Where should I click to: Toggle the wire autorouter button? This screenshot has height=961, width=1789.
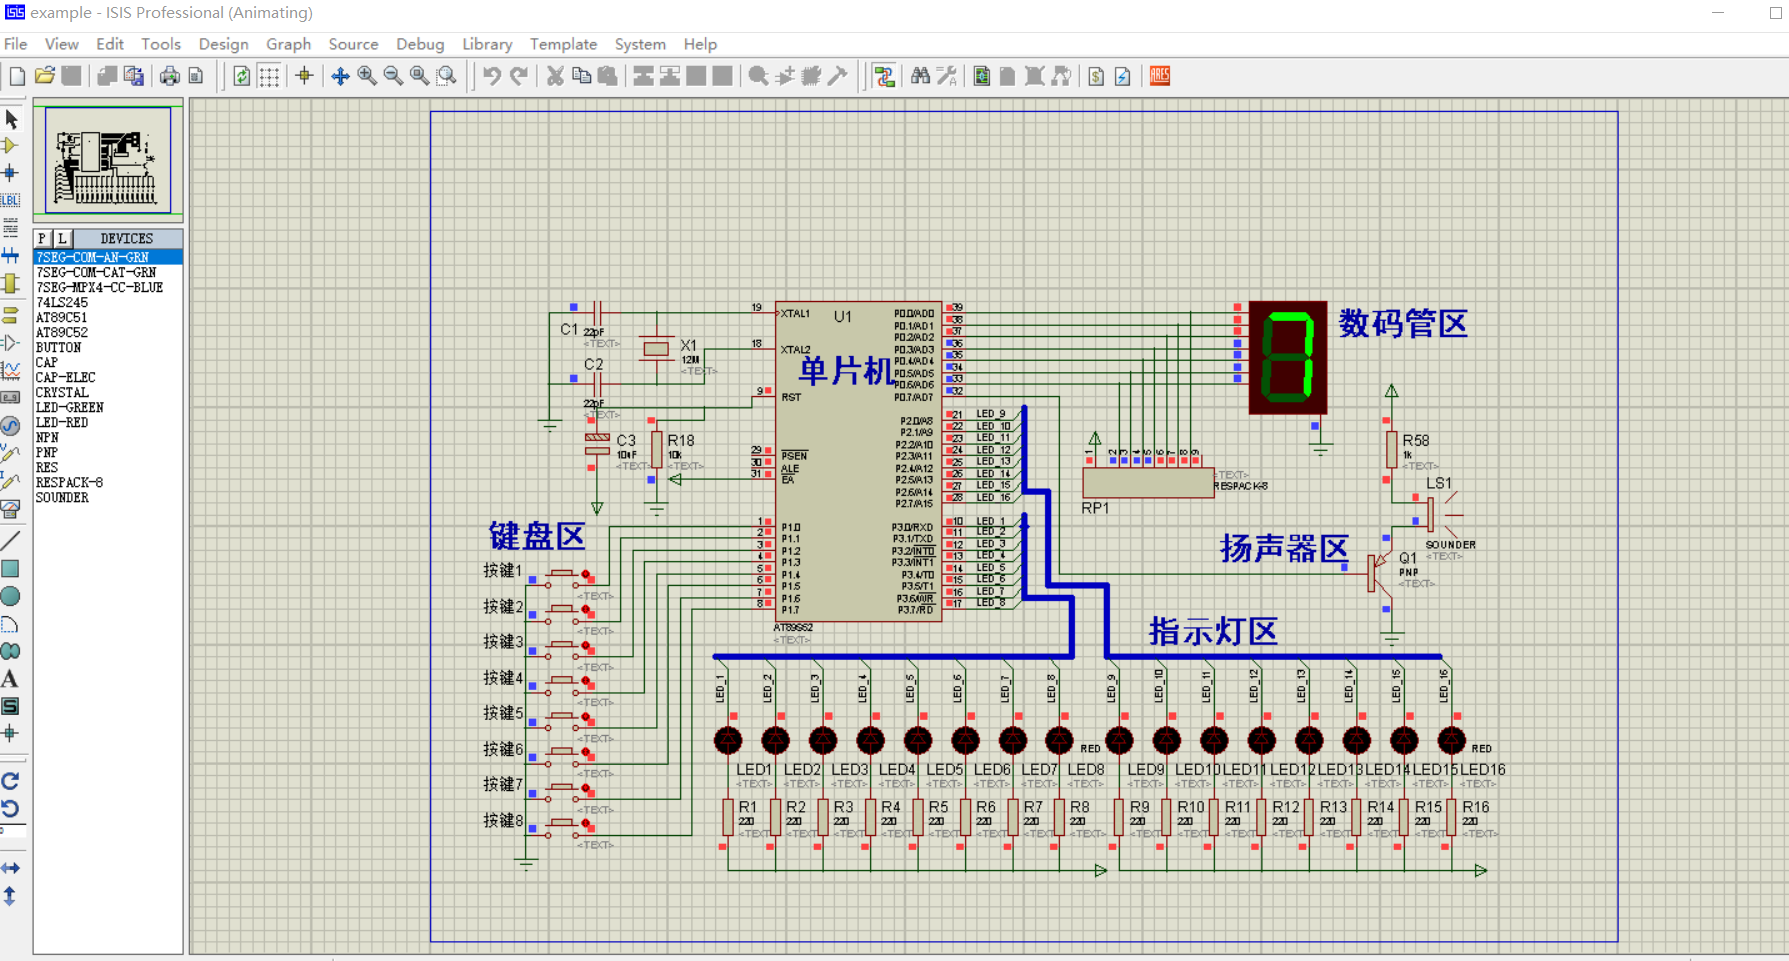click(884, 76)
